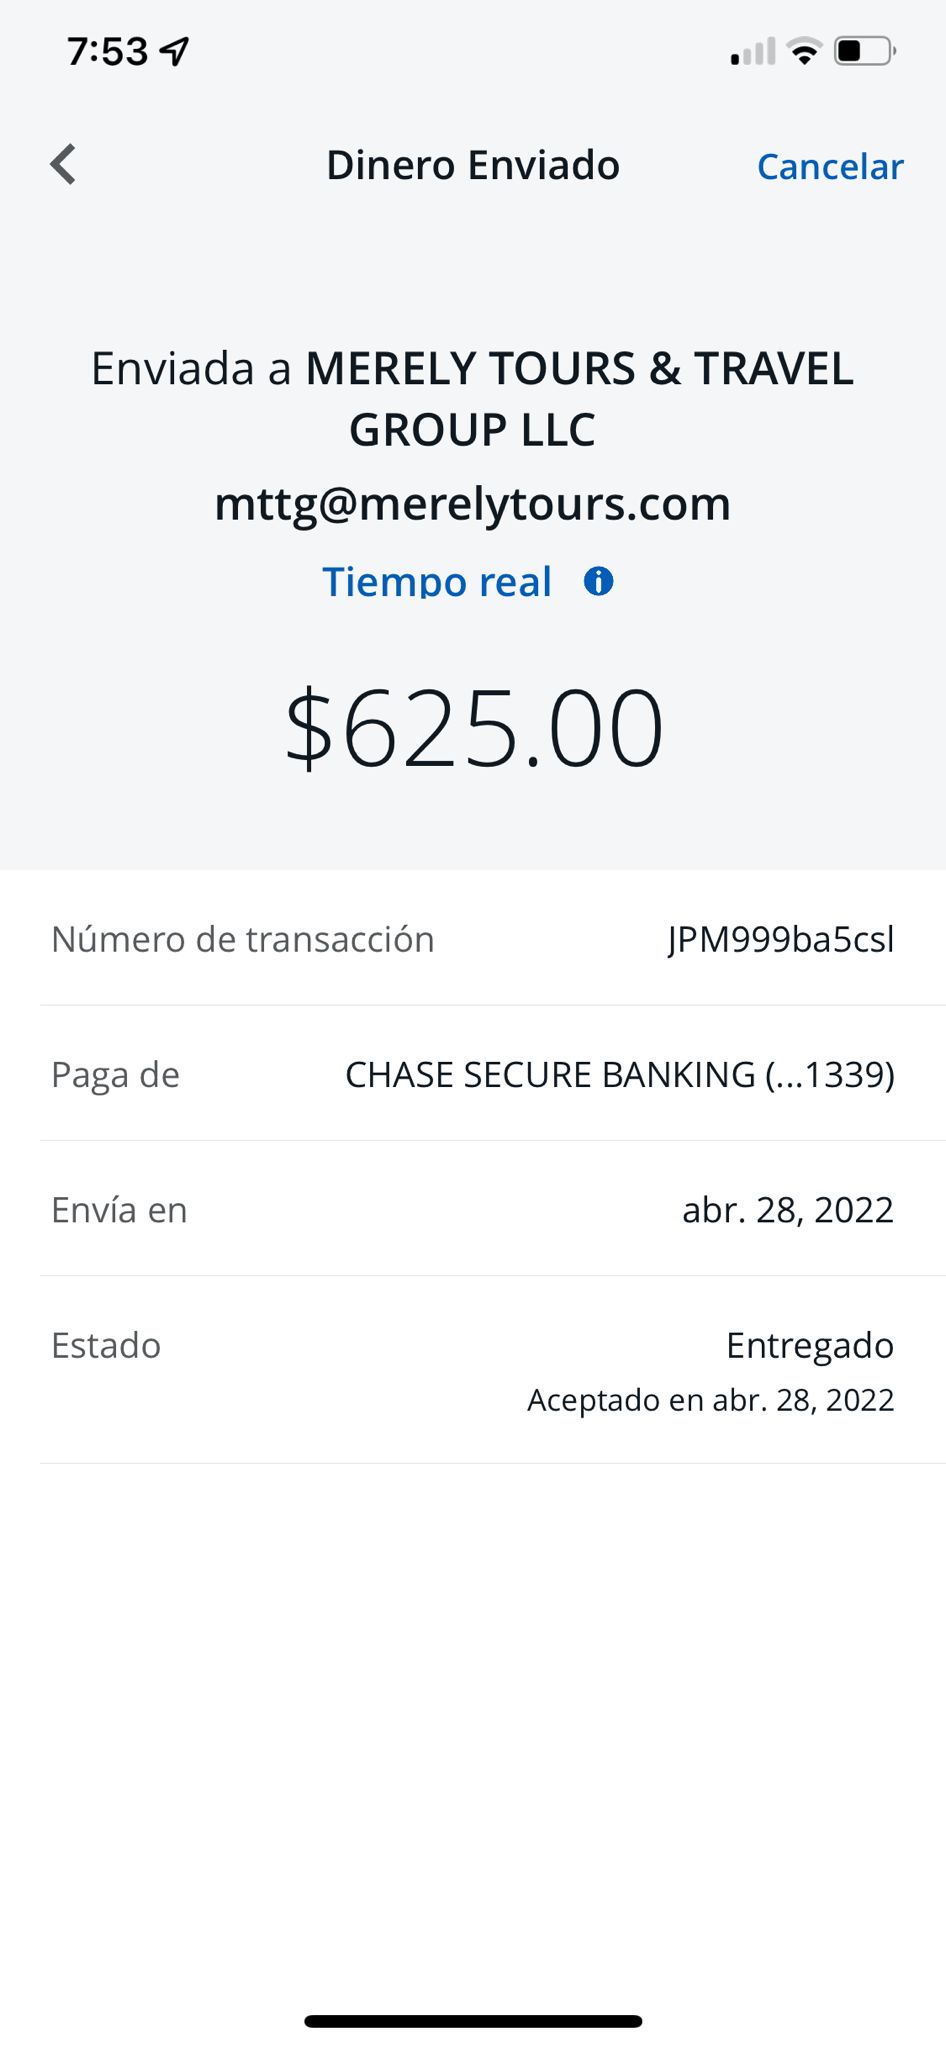
Task: Tap the home indicator bar
Action: tap(473, 2021)
